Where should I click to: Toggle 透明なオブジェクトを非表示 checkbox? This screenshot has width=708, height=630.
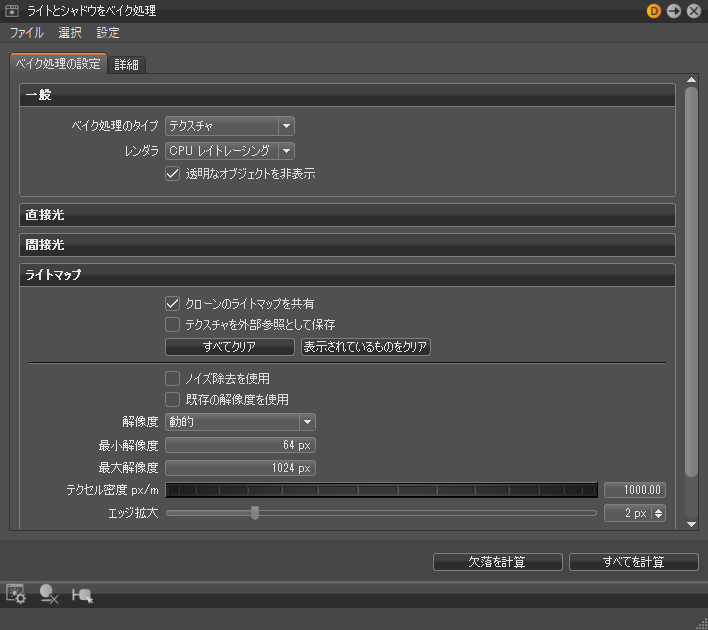172,173
